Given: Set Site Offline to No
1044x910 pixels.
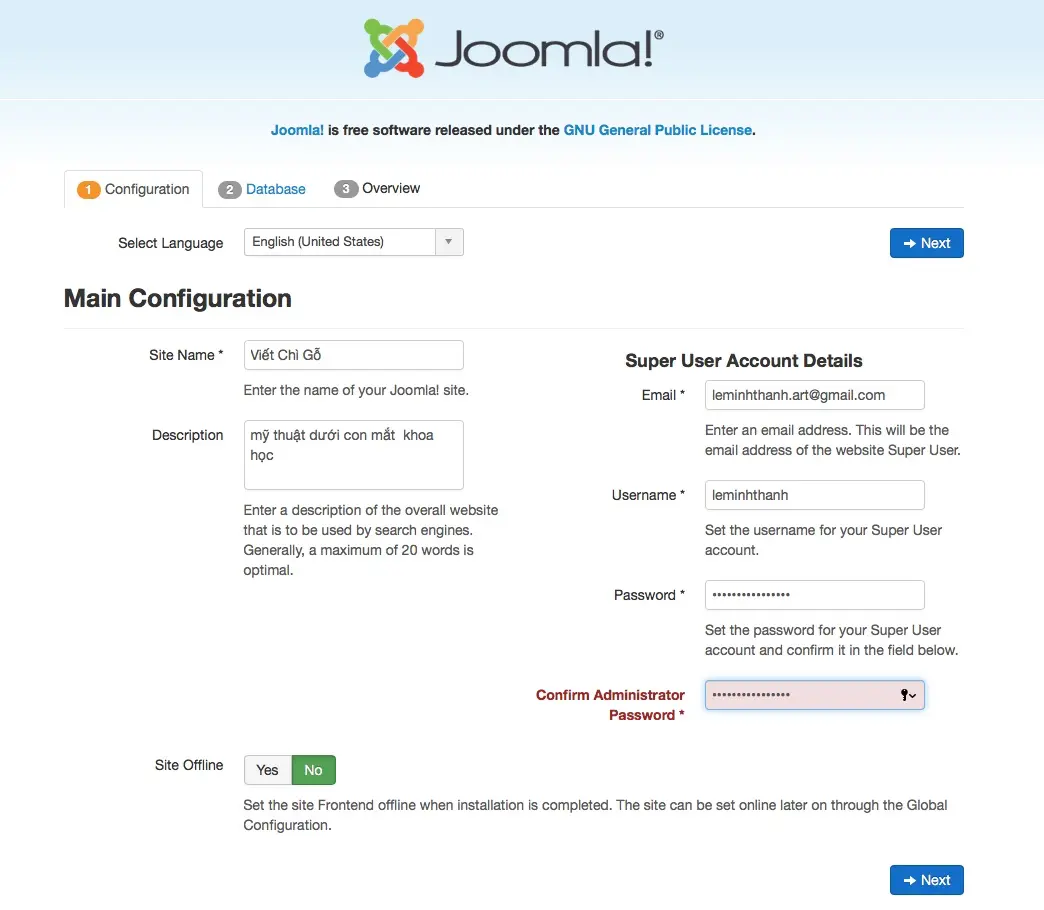Looking at the screenshot, I should click(314, 770).
